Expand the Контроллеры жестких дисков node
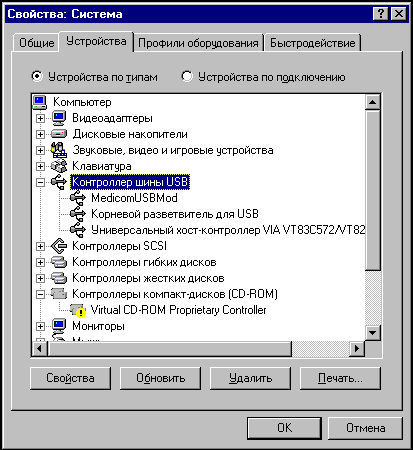Image resolution: width=413 pixels, height=450 pixels. pyautogui.click(x=40, y=278)
